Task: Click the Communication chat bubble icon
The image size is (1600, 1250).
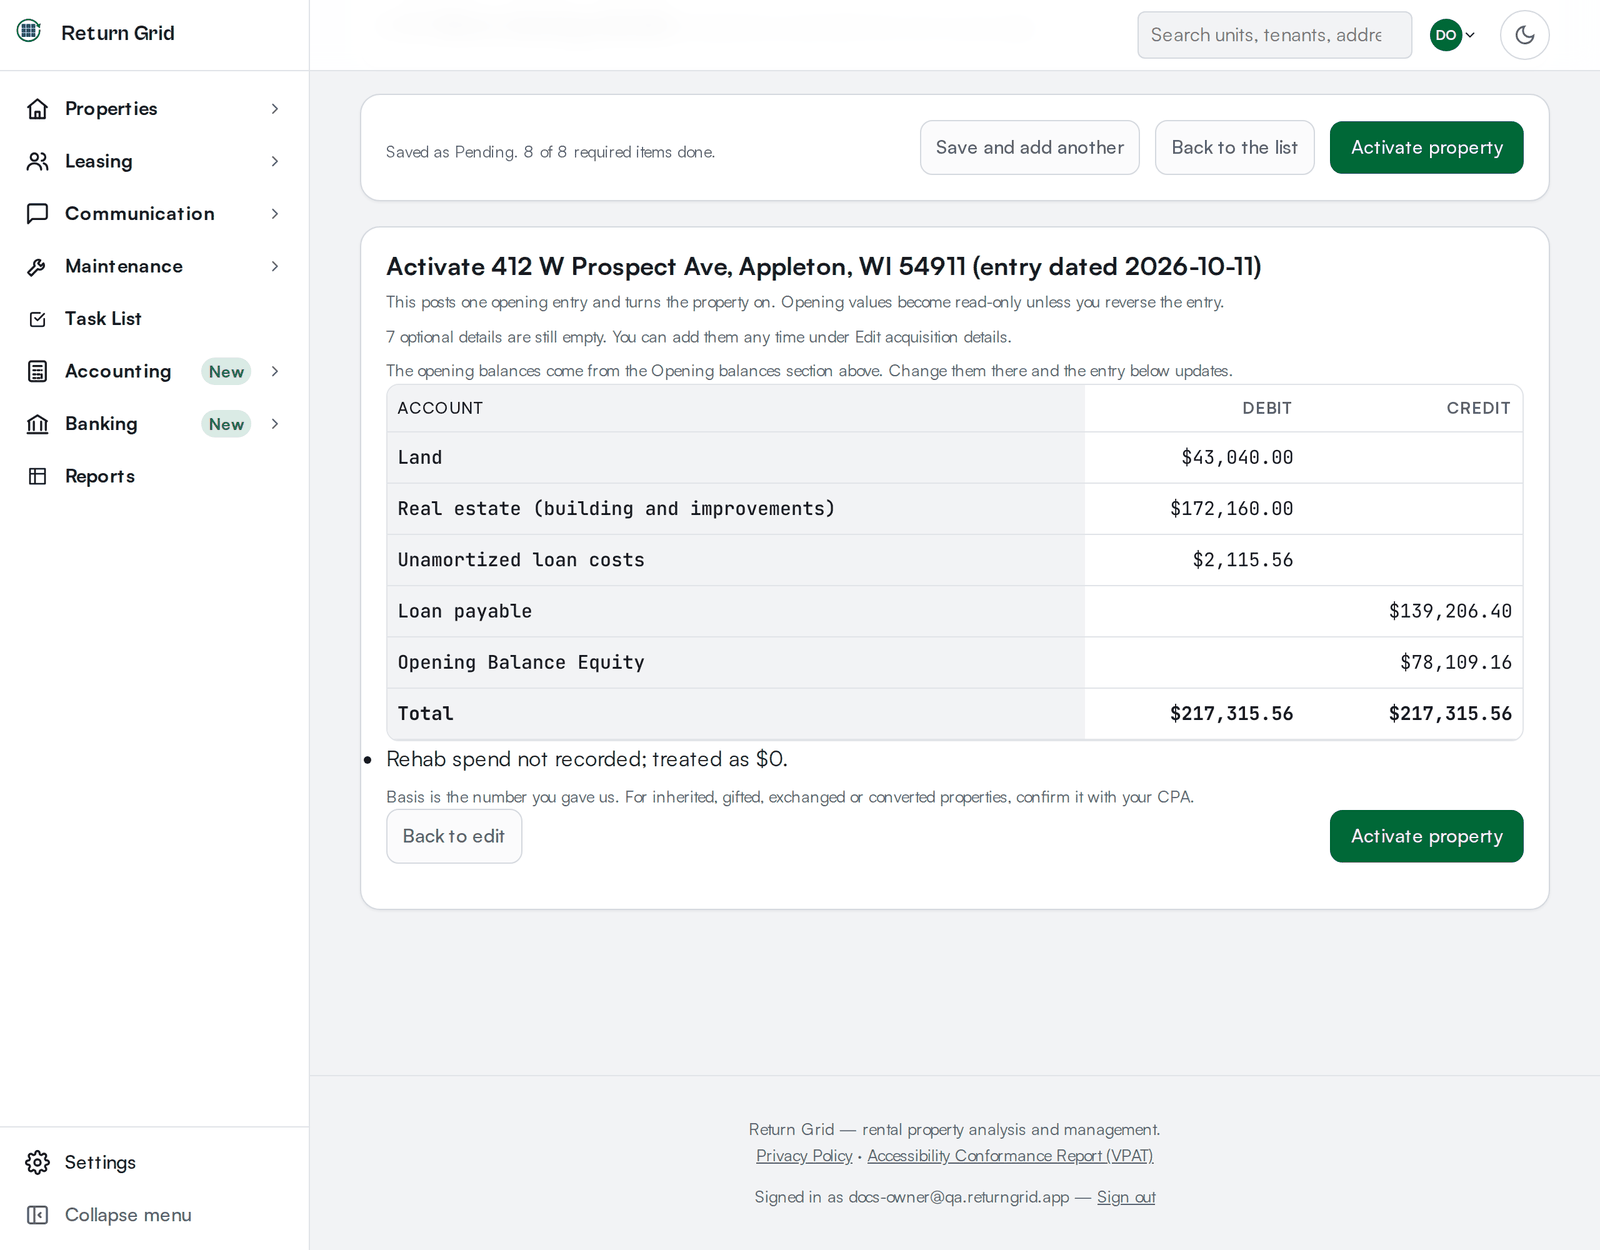Action: [x=38, y=214]
